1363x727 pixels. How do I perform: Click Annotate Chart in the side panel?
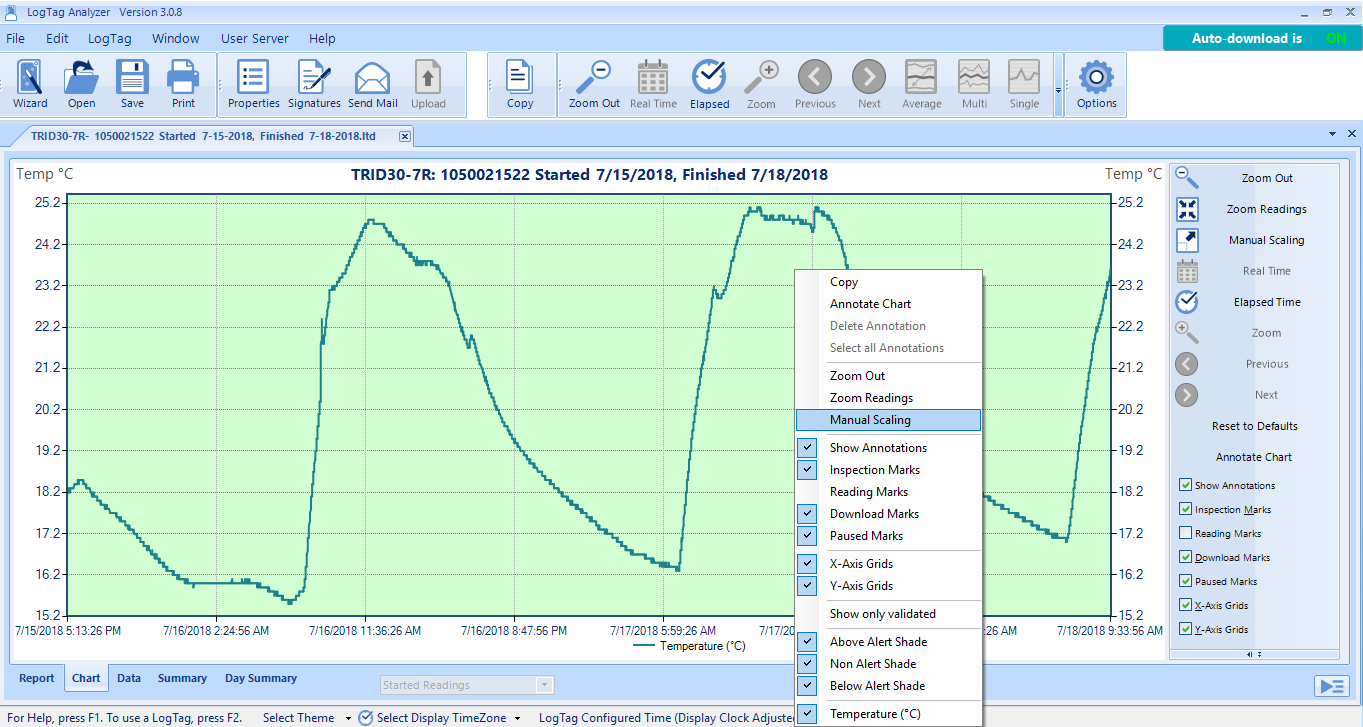1253,457
